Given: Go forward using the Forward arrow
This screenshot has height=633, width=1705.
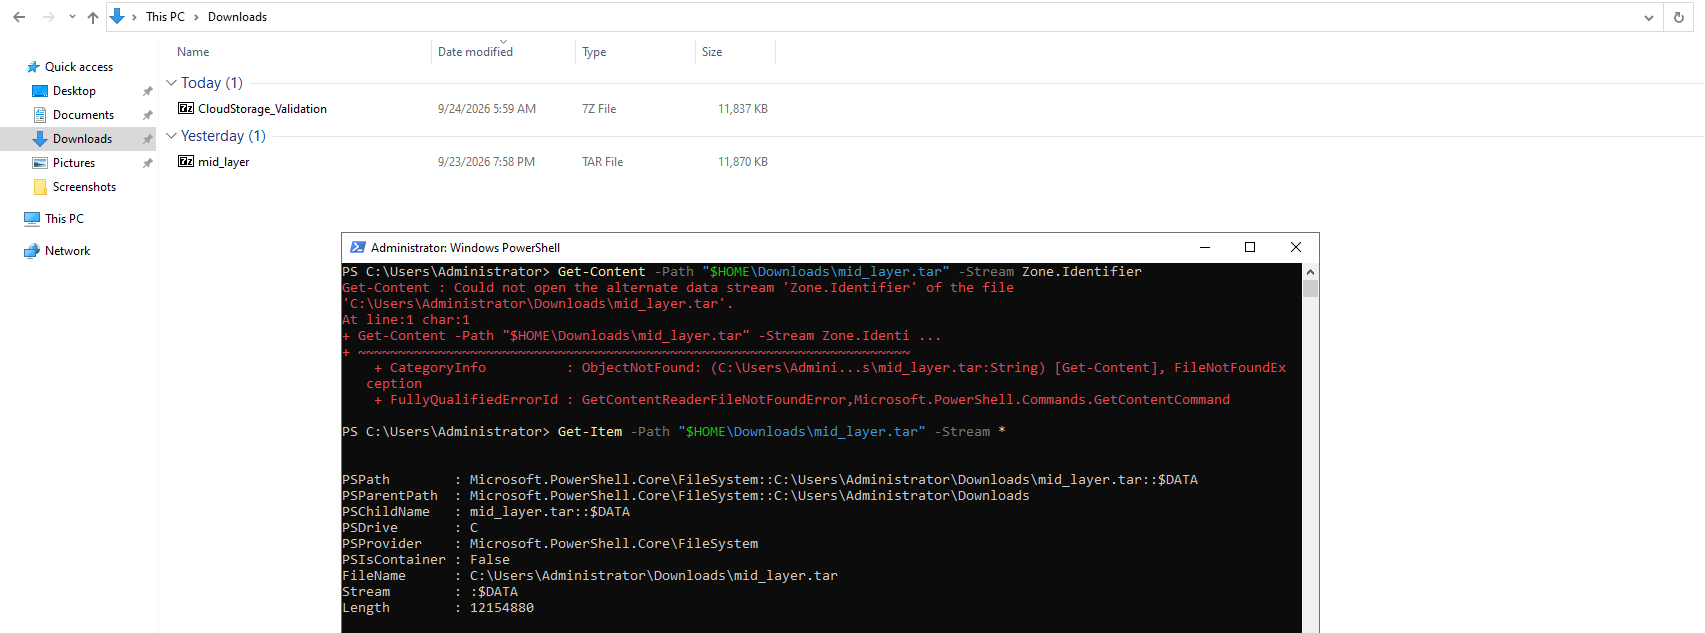Looking at the screenshot, I should point(48,17).
